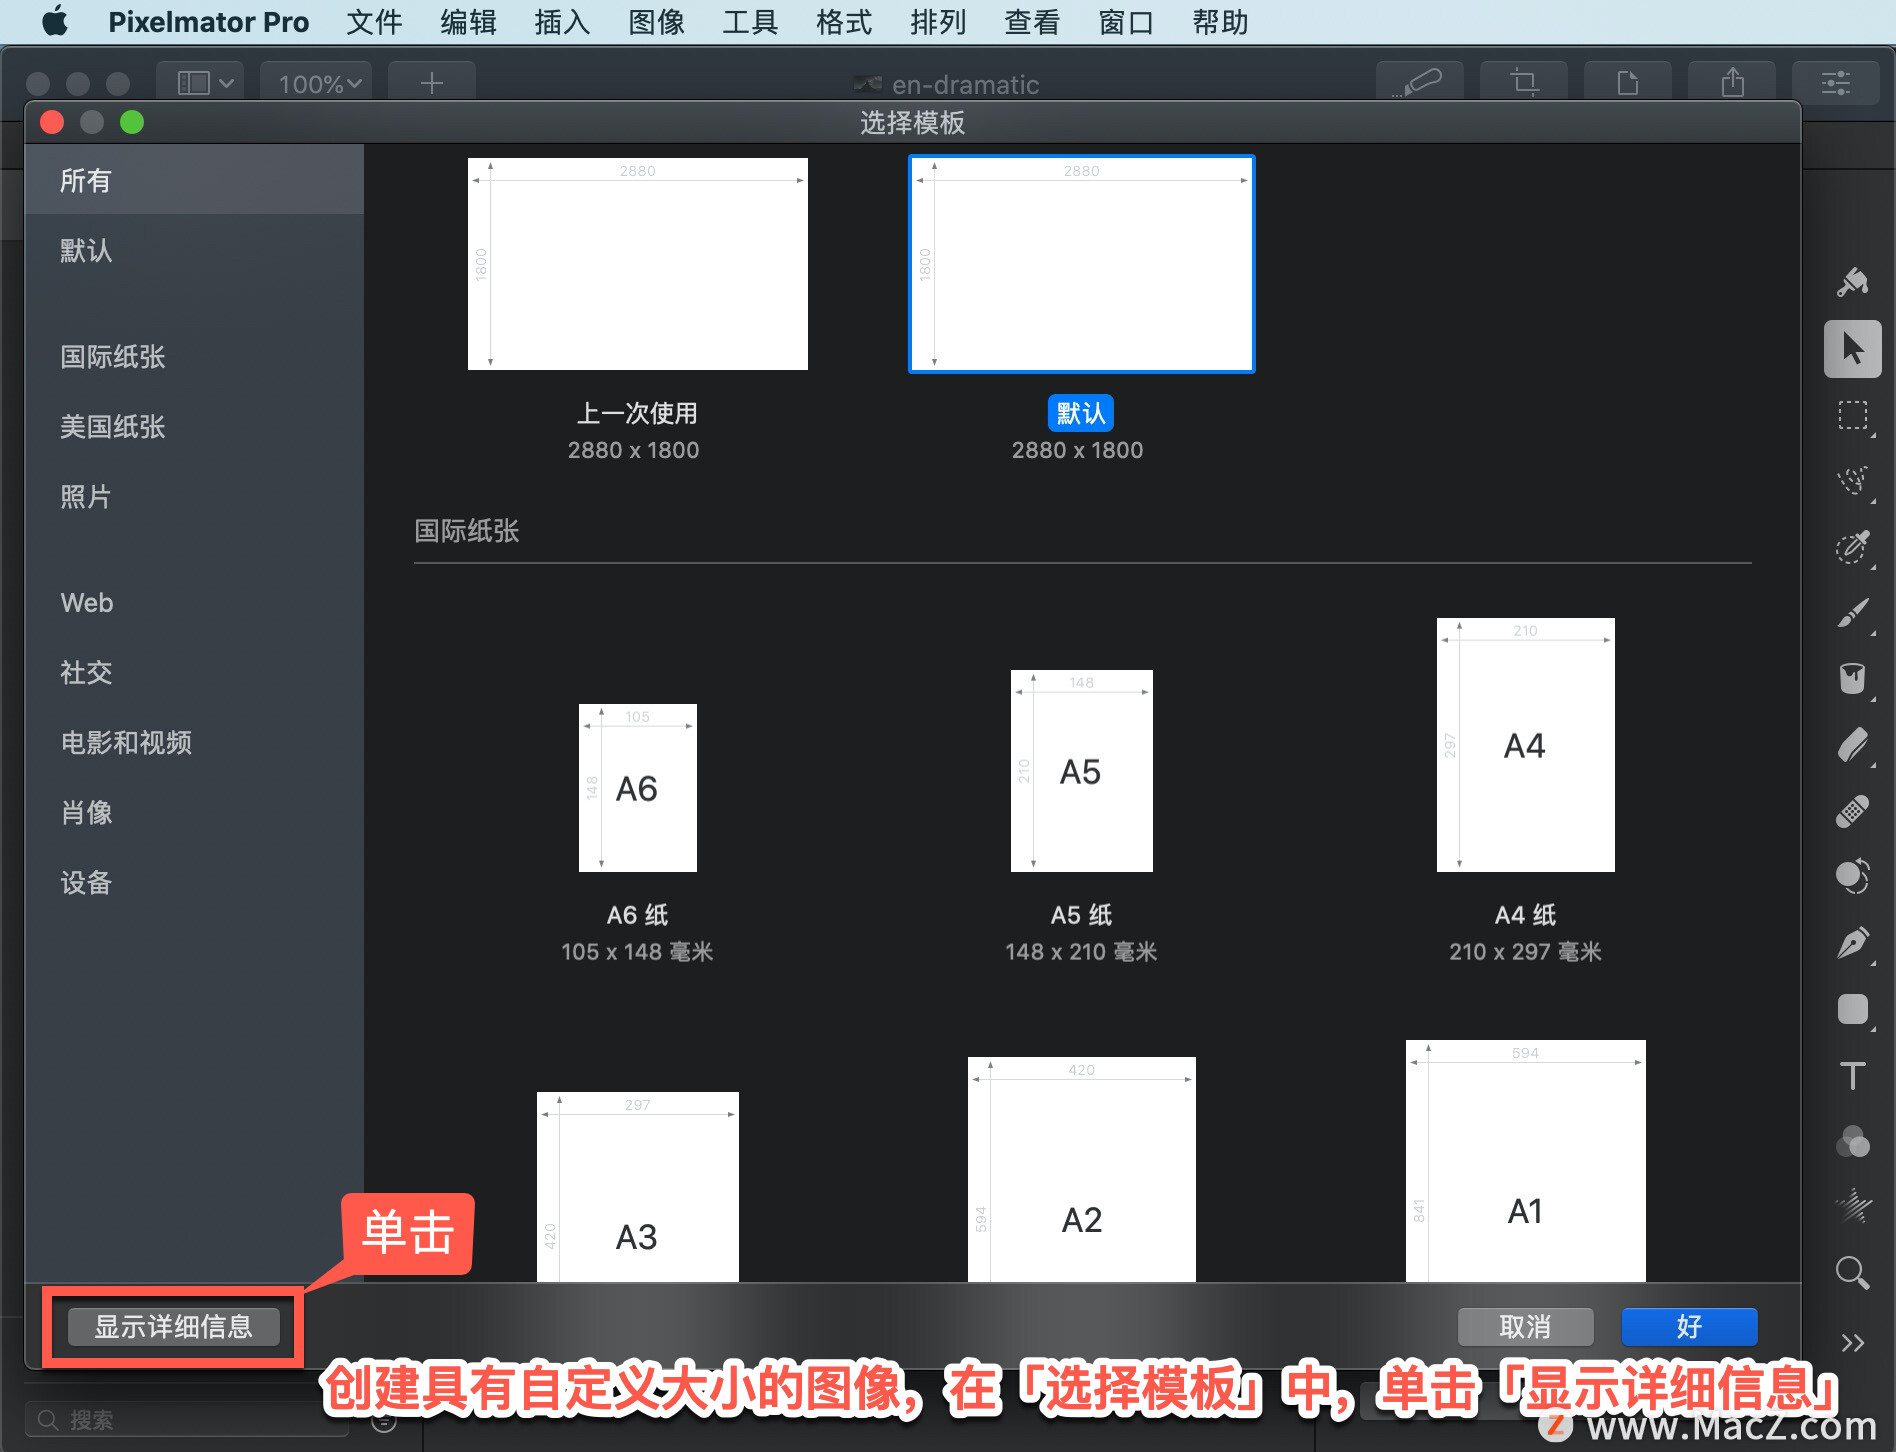Select the Style tool in toolbar
The width and height of the screenshot is (1896, 1452).
(1852, 283)
